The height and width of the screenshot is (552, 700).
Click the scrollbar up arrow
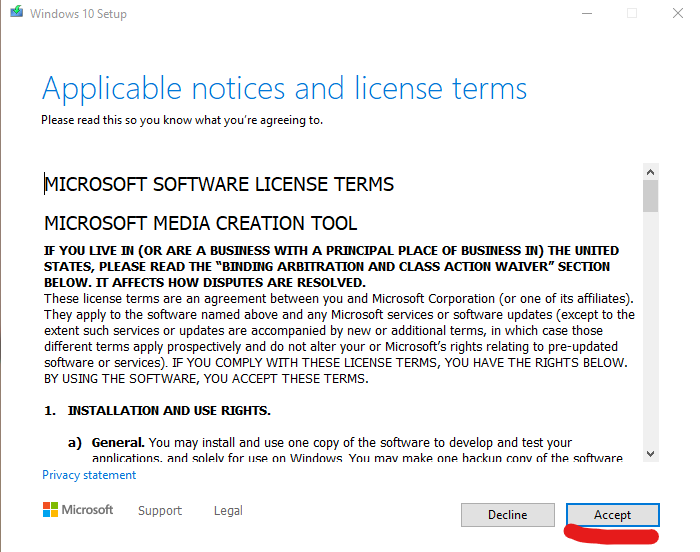650,172
